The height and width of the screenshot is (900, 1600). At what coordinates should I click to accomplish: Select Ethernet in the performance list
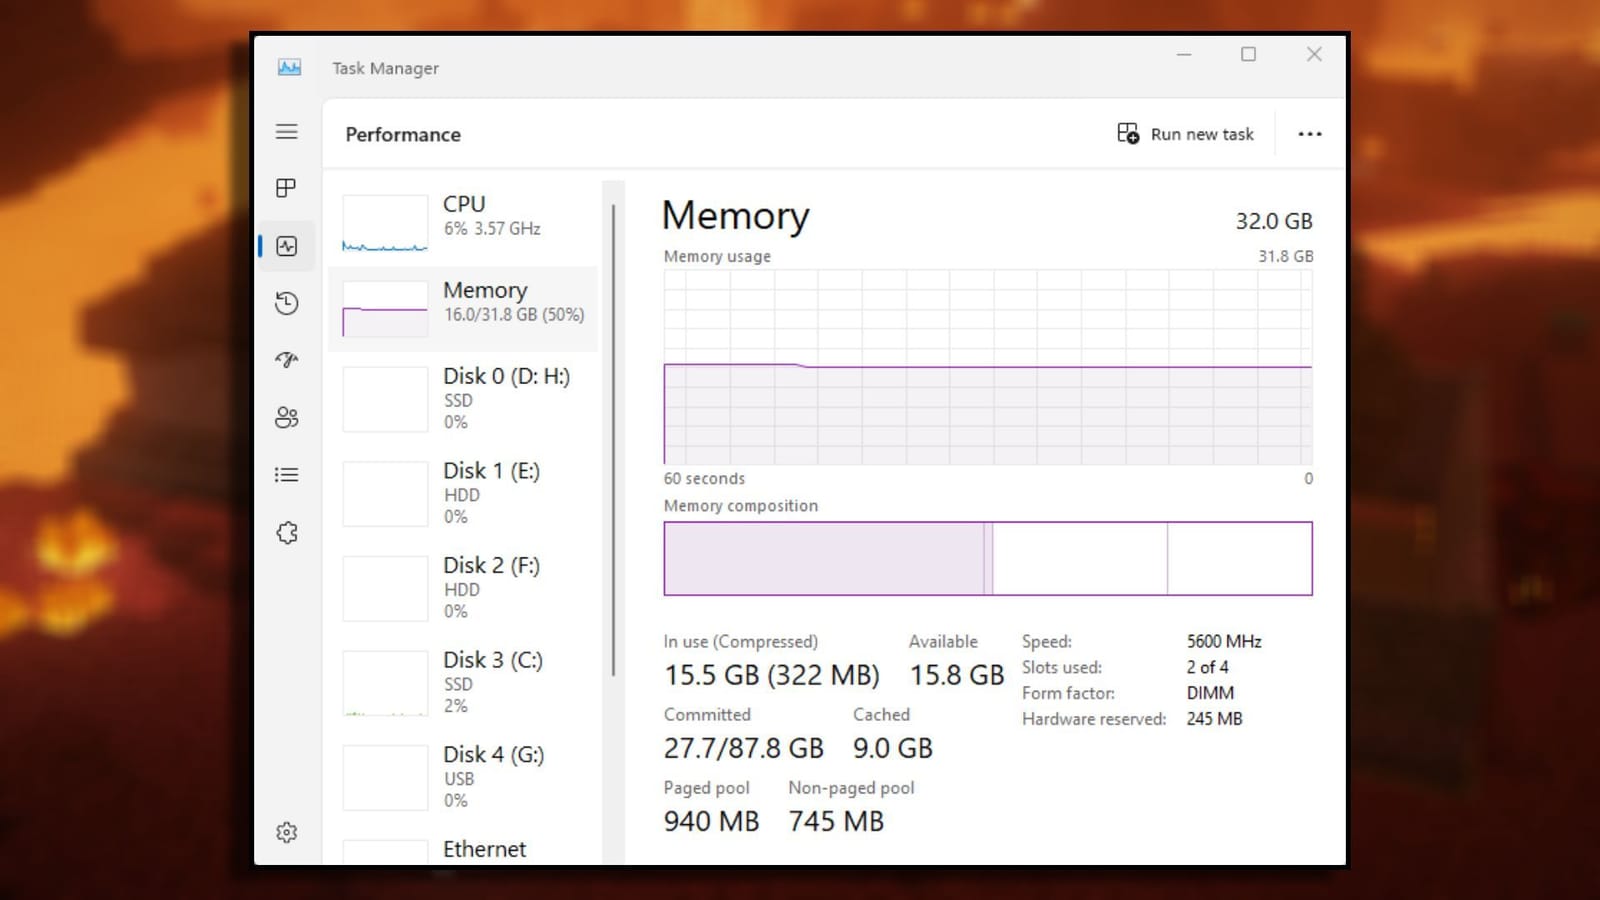[463, 850]
